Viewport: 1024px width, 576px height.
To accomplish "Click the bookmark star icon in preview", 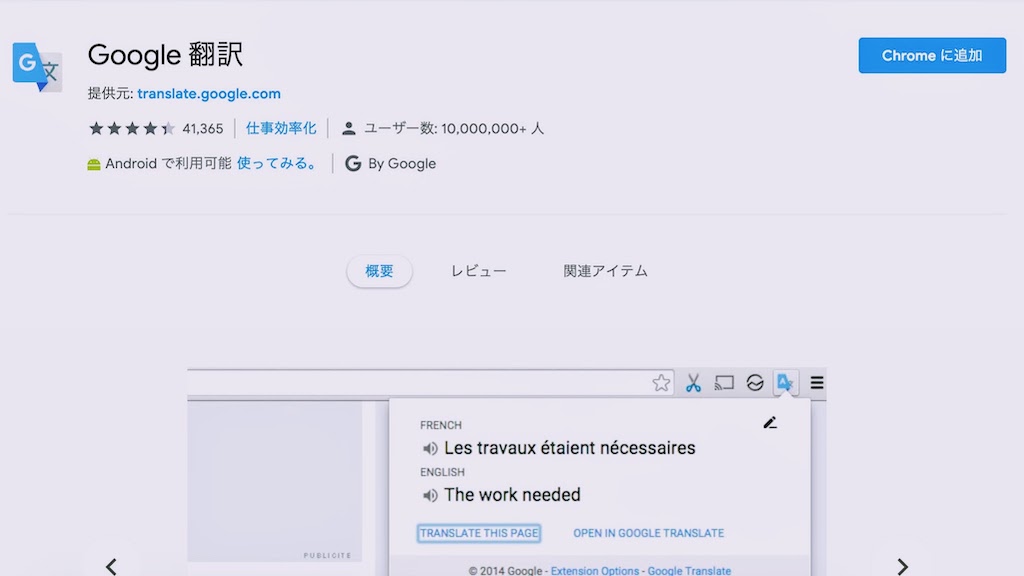I will pyautogui.click(x=661, y=383).
